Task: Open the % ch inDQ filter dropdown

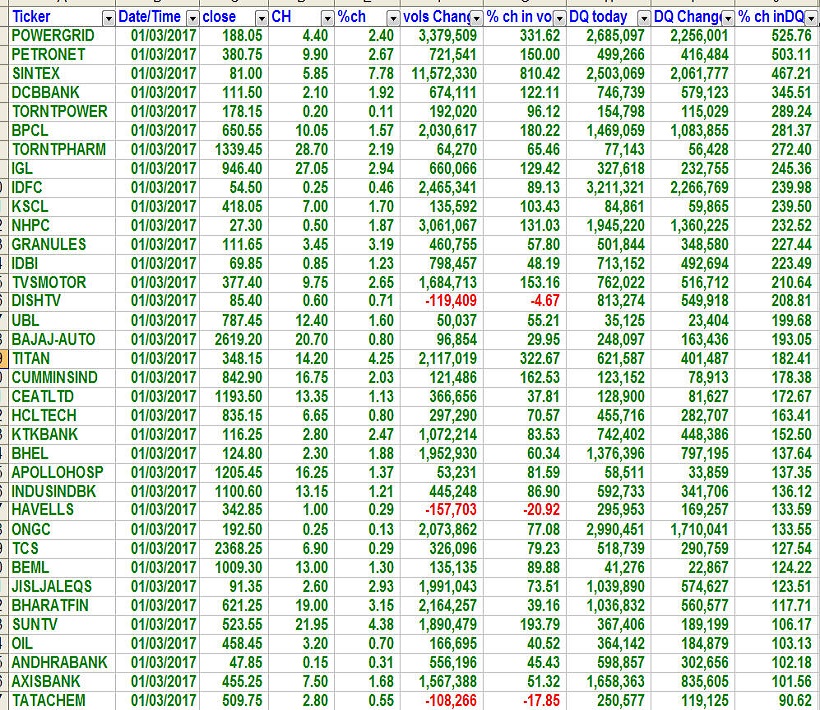Action: 811,19
